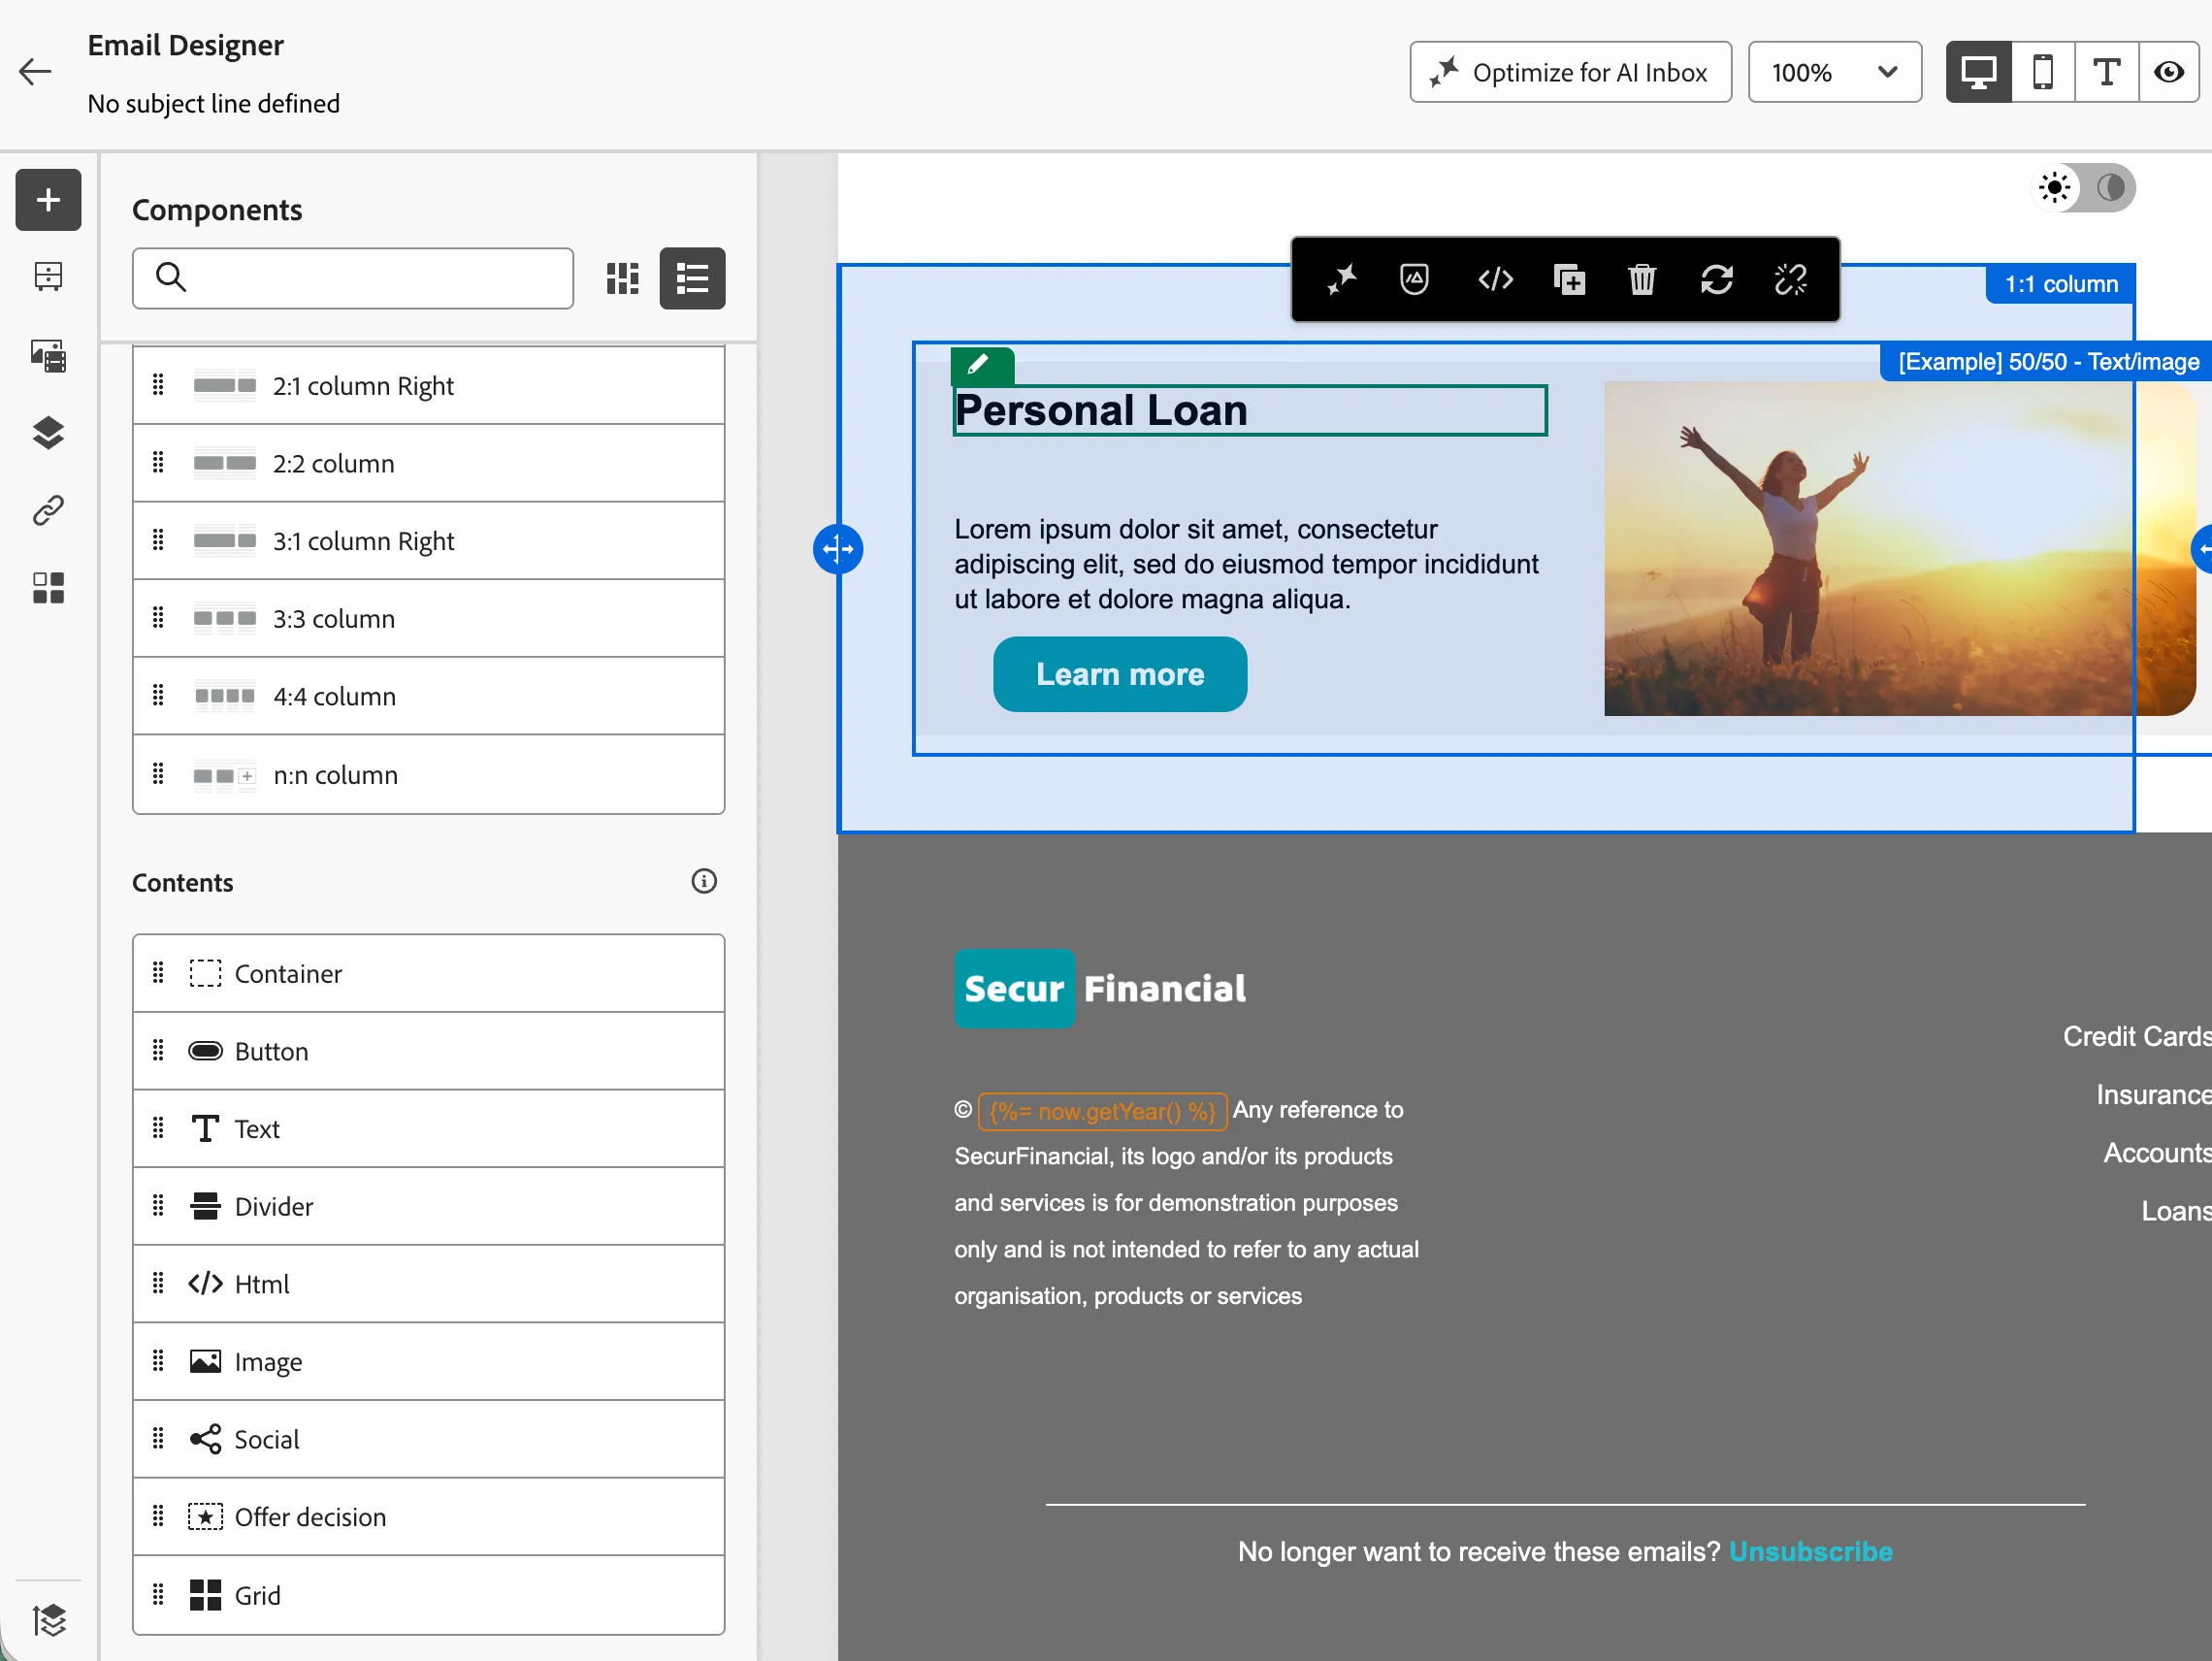Click the components search field

(x=353, y=278)
